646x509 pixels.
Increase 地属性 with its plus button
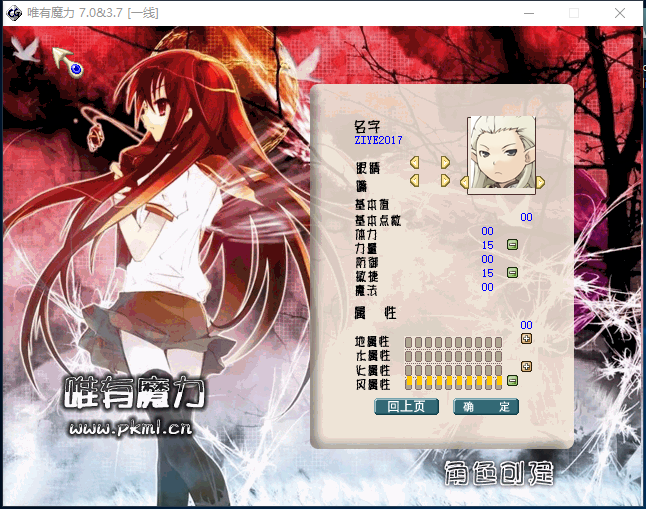coord(526,338)
